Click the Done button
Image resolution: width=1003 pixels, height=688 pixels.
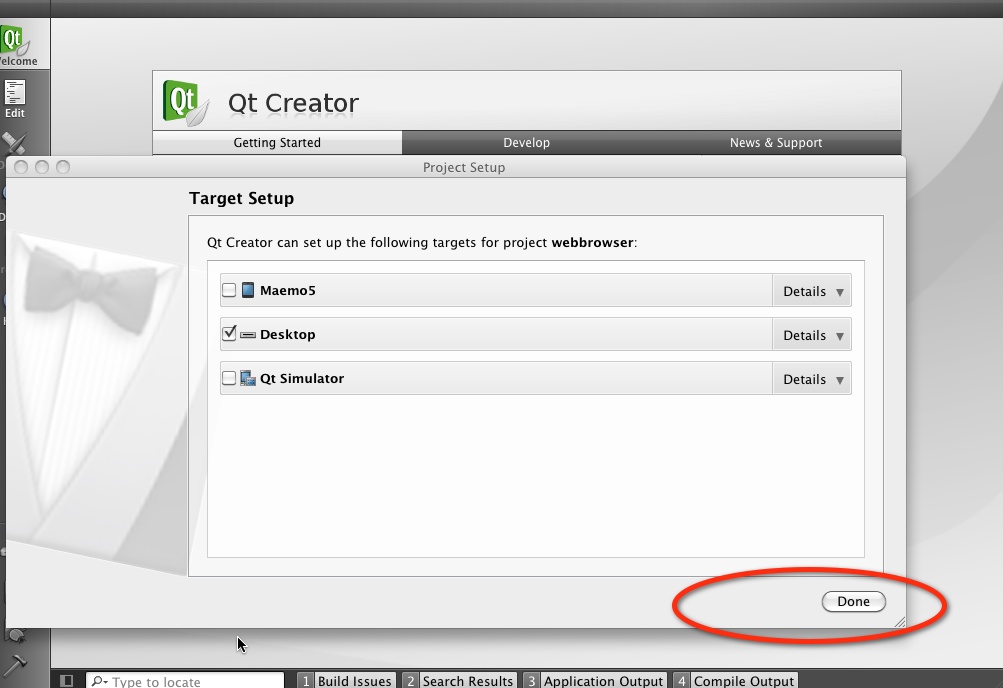(x=853, y=601)
